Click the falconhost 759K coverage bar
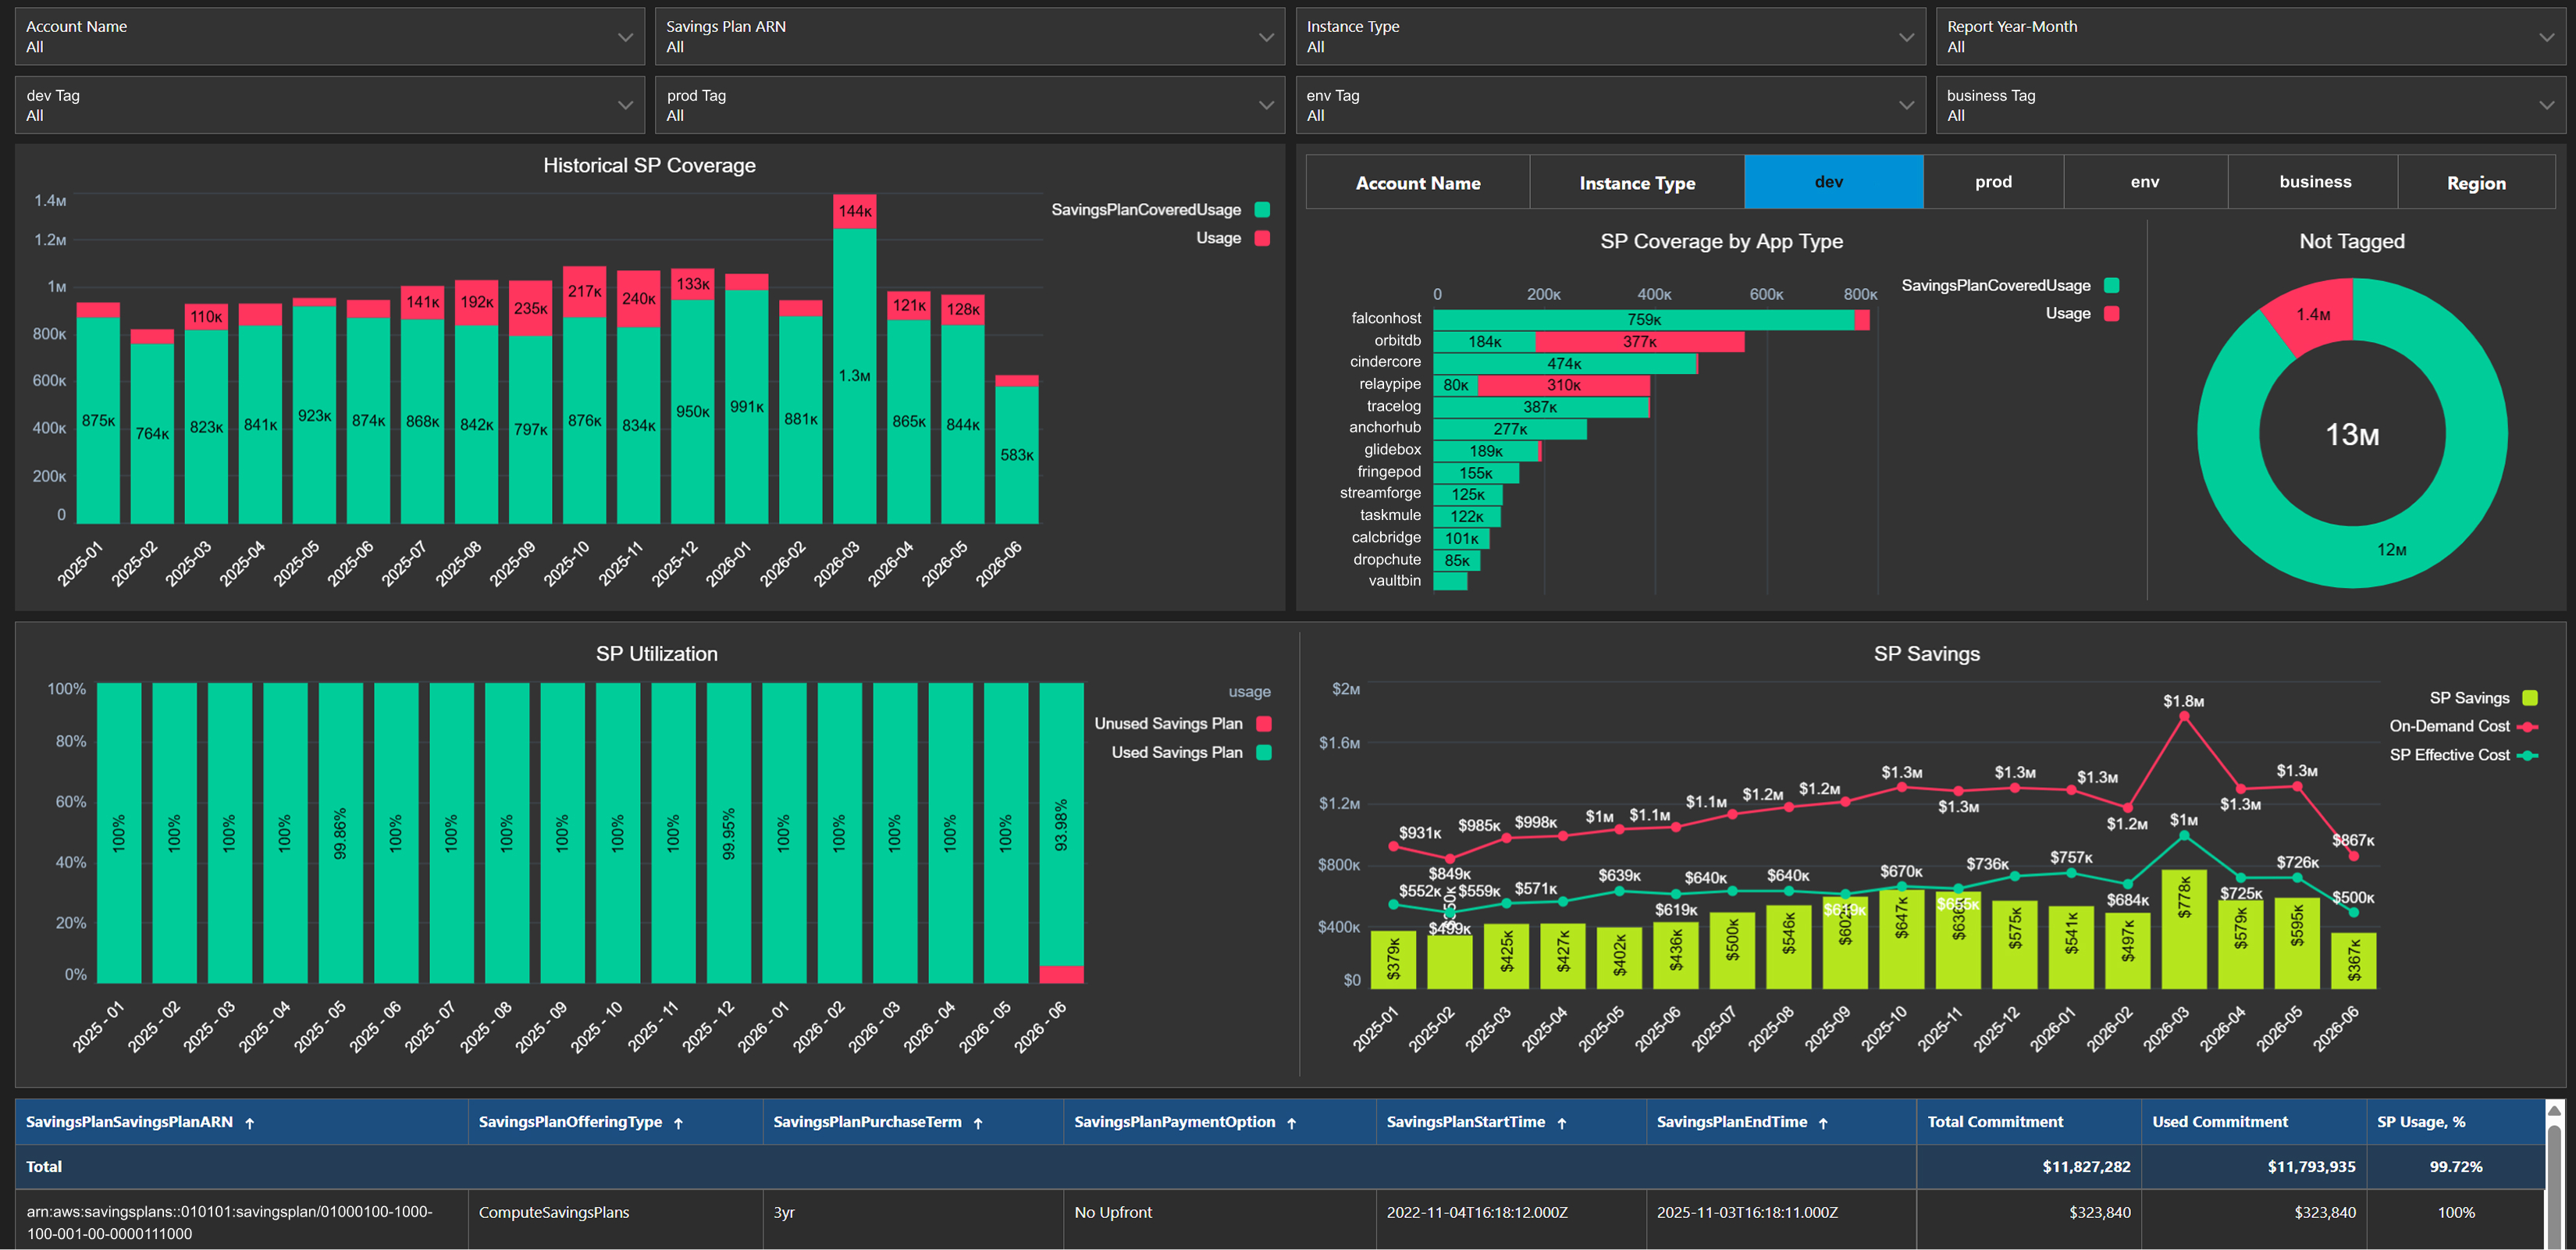Image resolution: width=2576 pixels, height=1250 pixels. tap(1643, 320)
